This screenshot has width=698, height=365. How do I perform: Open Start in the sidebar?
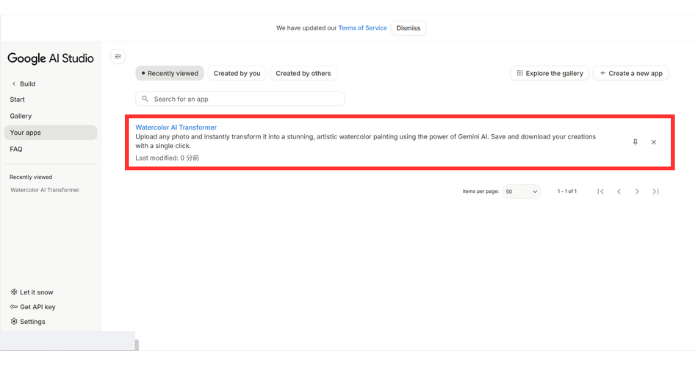[17, 100]
